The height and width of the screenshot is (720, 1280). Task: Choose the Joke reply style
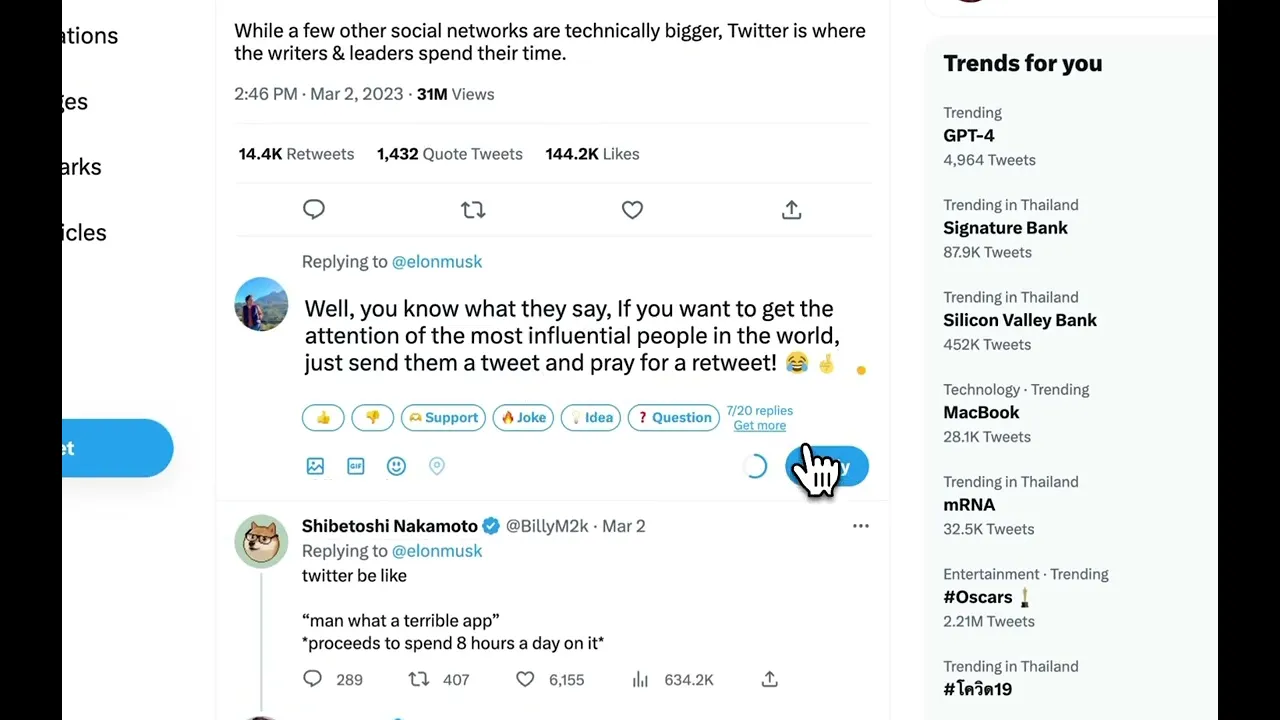[523, 418]
